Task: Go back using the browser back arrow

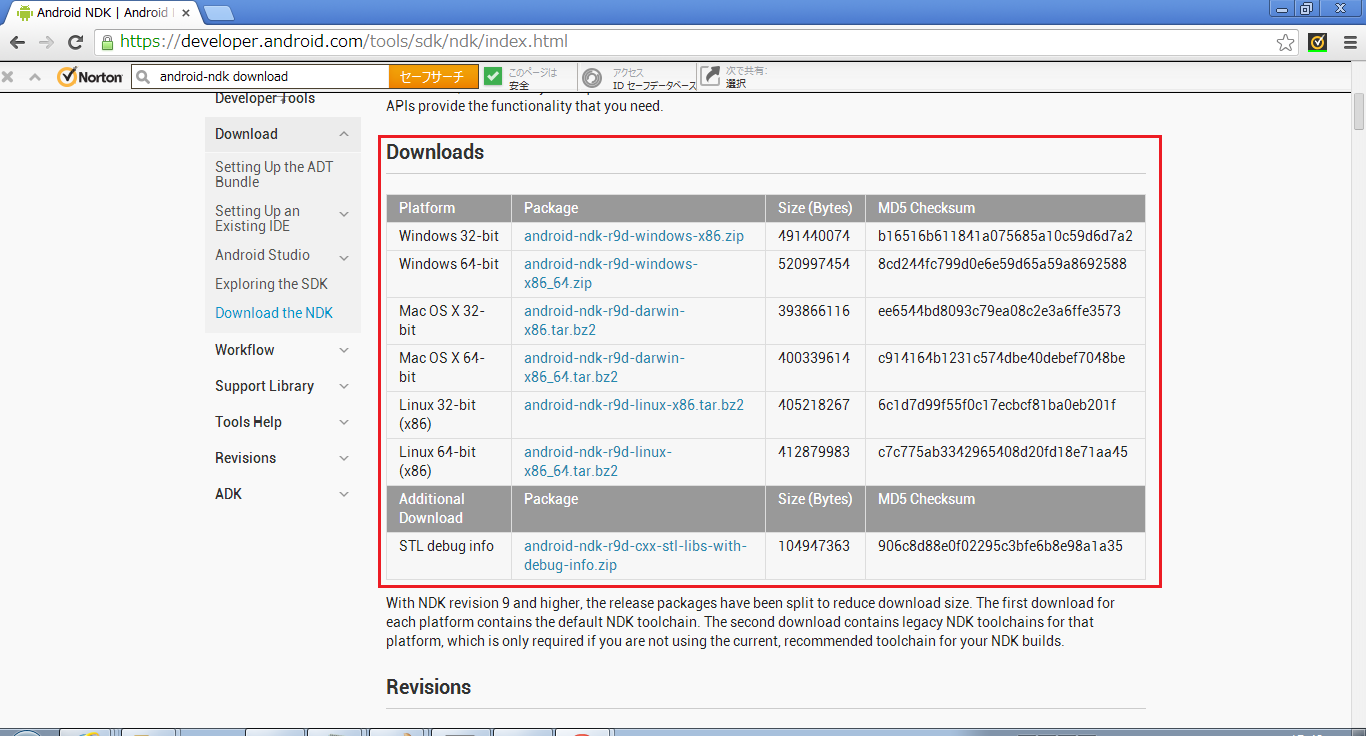Action: coord(17,42)
